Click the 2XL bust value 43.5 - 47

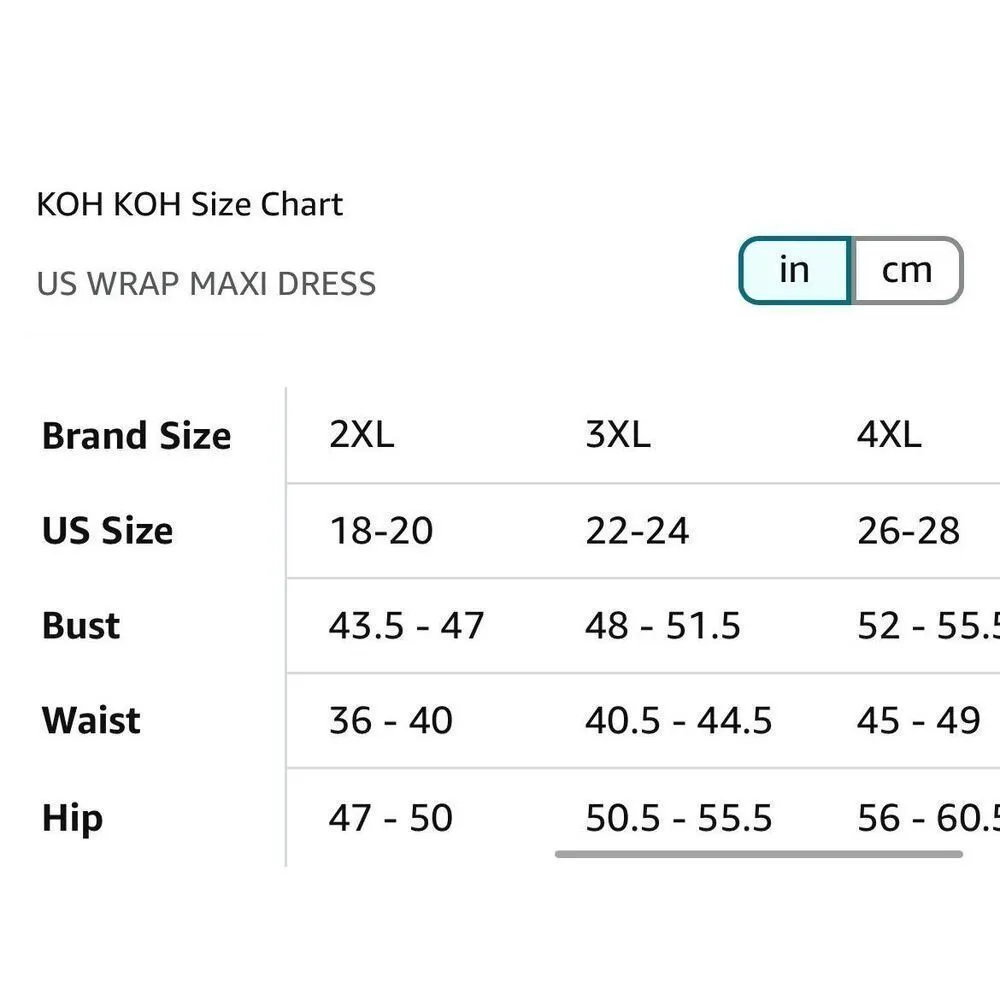406,626
